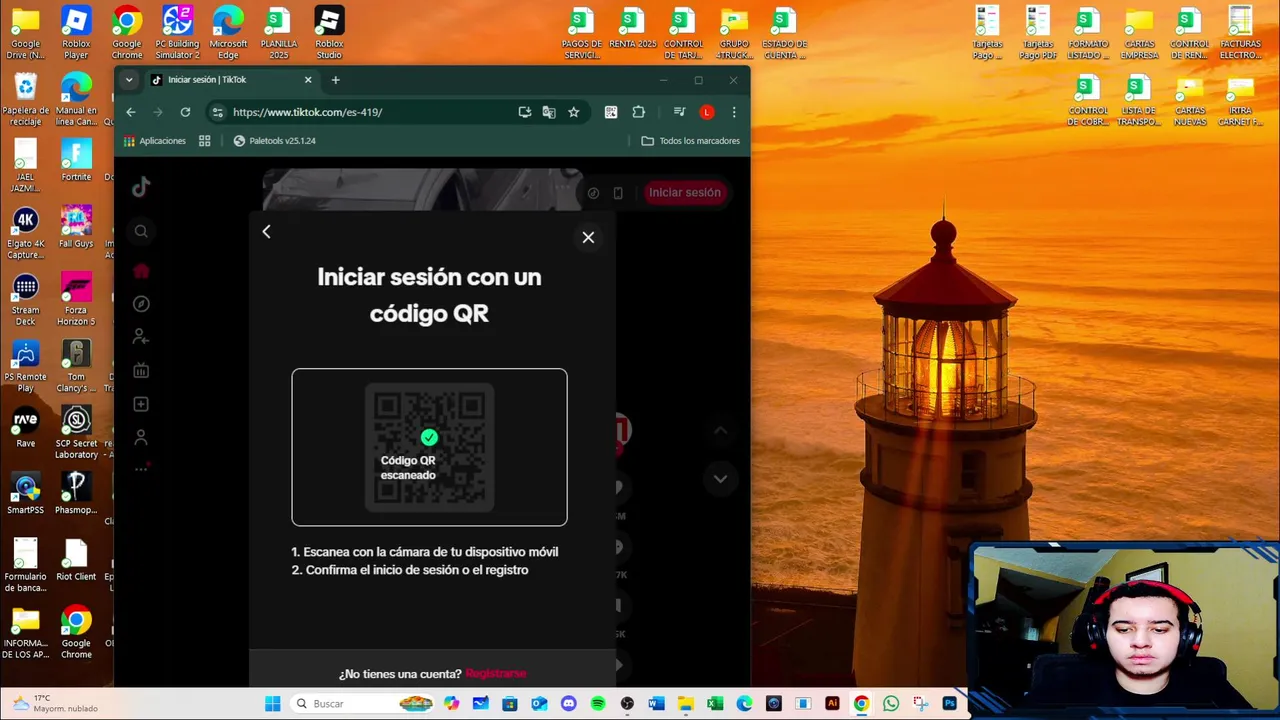Viewport: 1280px width, 720px height.
Task: Open the site information icon in address bar
Action: click(x=218, y=112)
